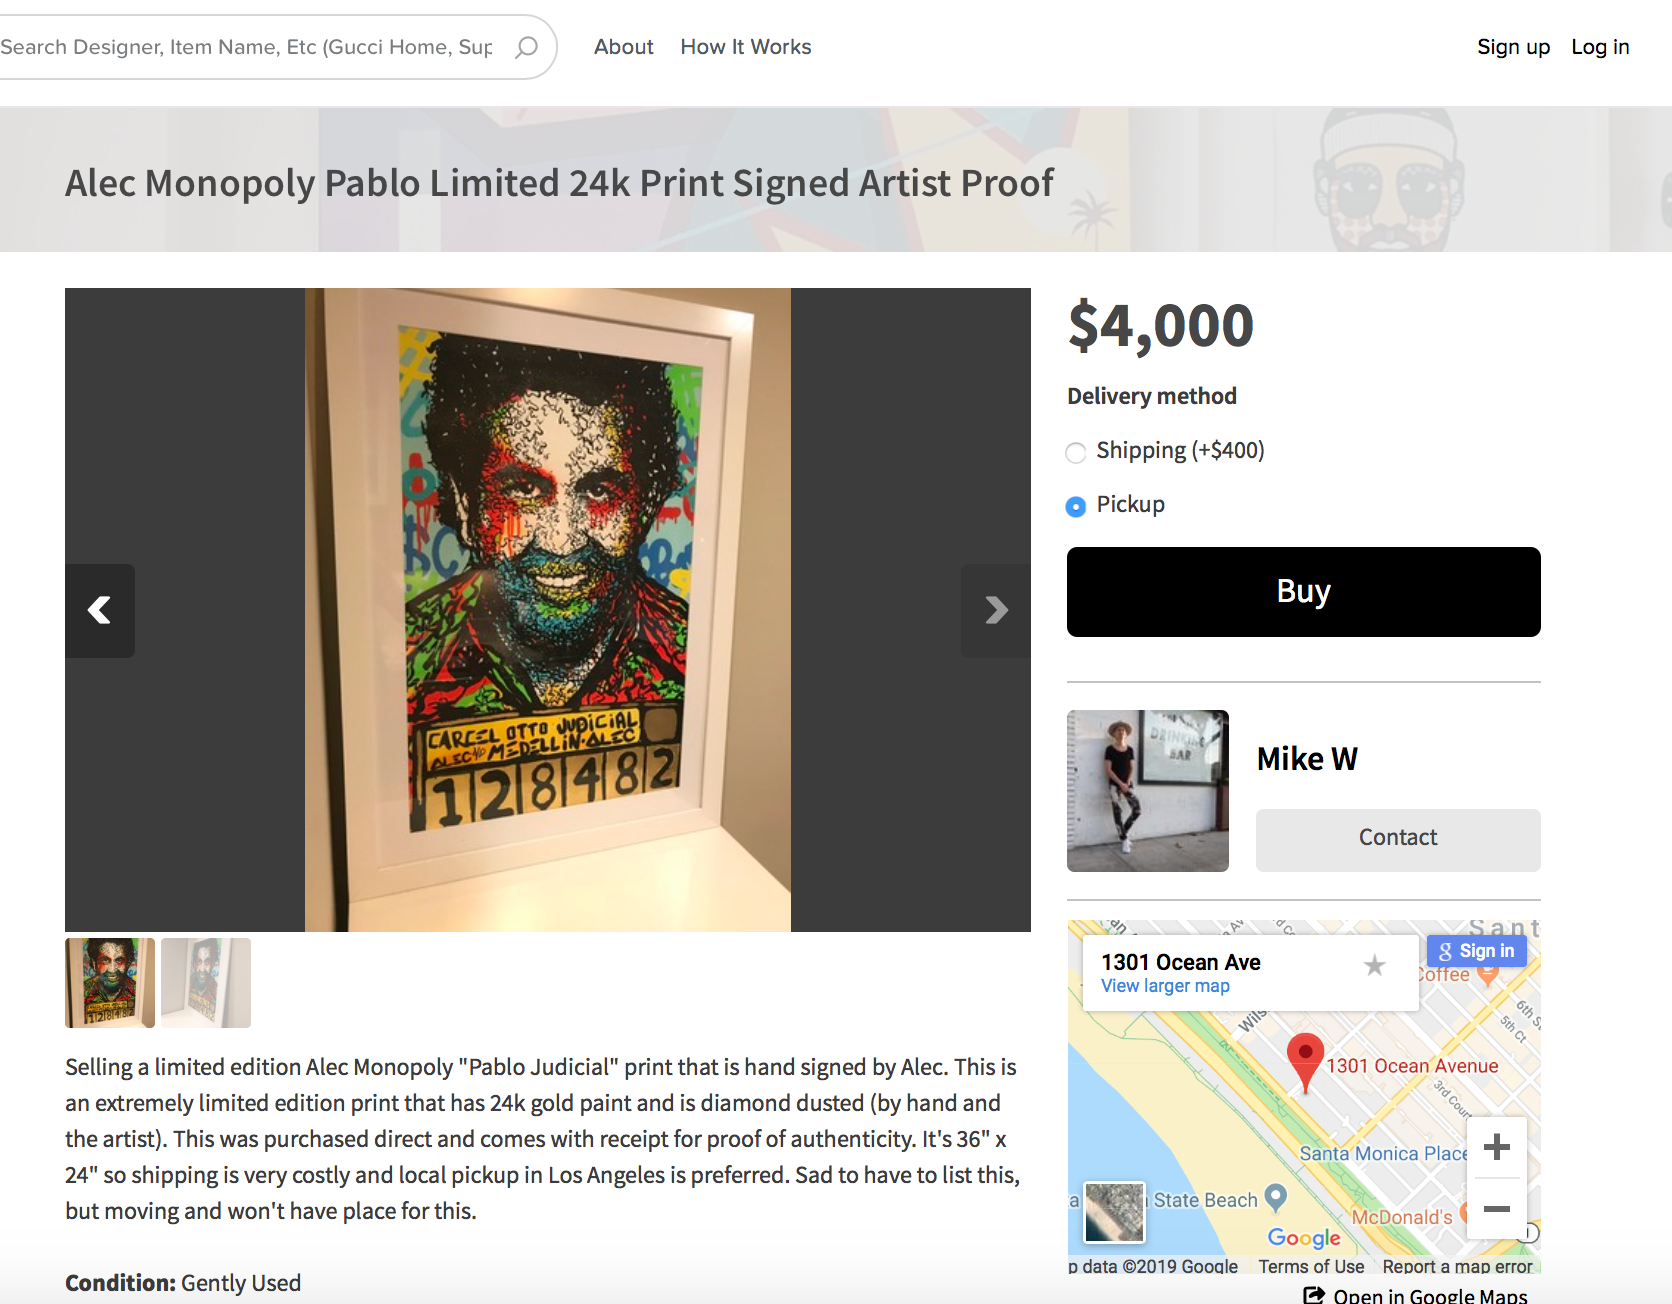Switch map to satellite view thumbnail

coord(1115,1212)
